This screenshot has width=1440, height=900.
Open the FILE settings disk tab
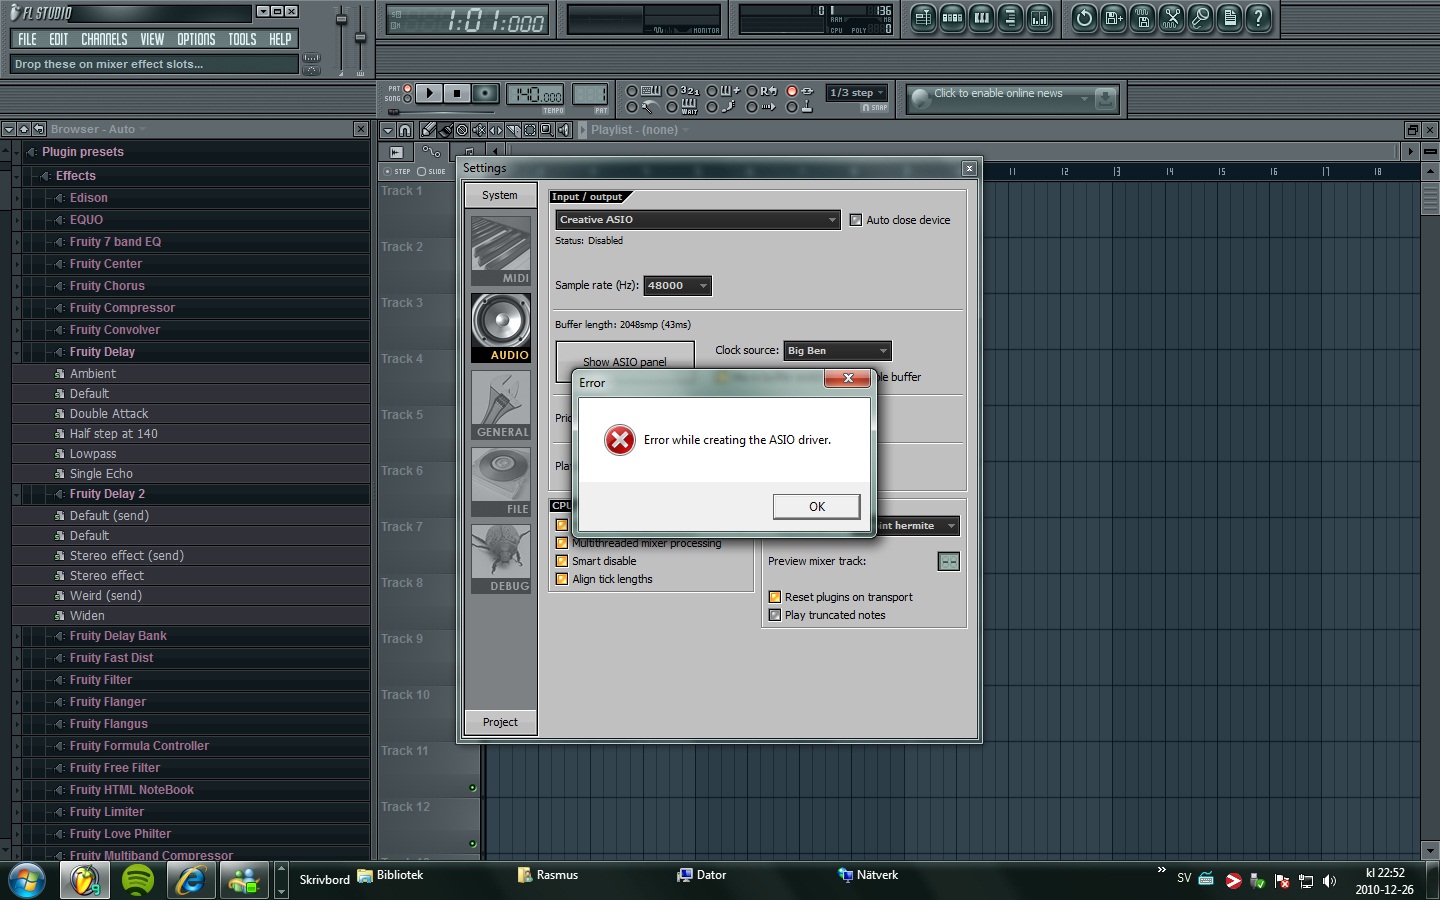[x=501, y=481]
